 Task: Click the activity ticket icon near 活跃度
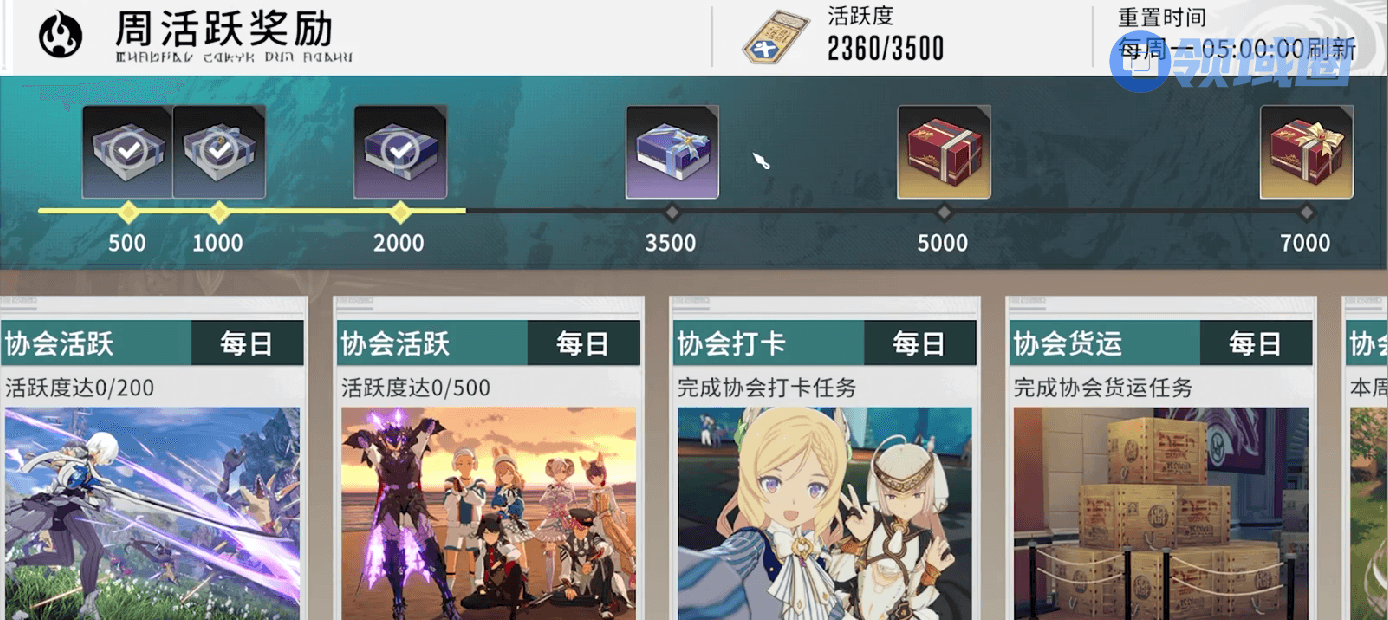[x=775, y=38]
